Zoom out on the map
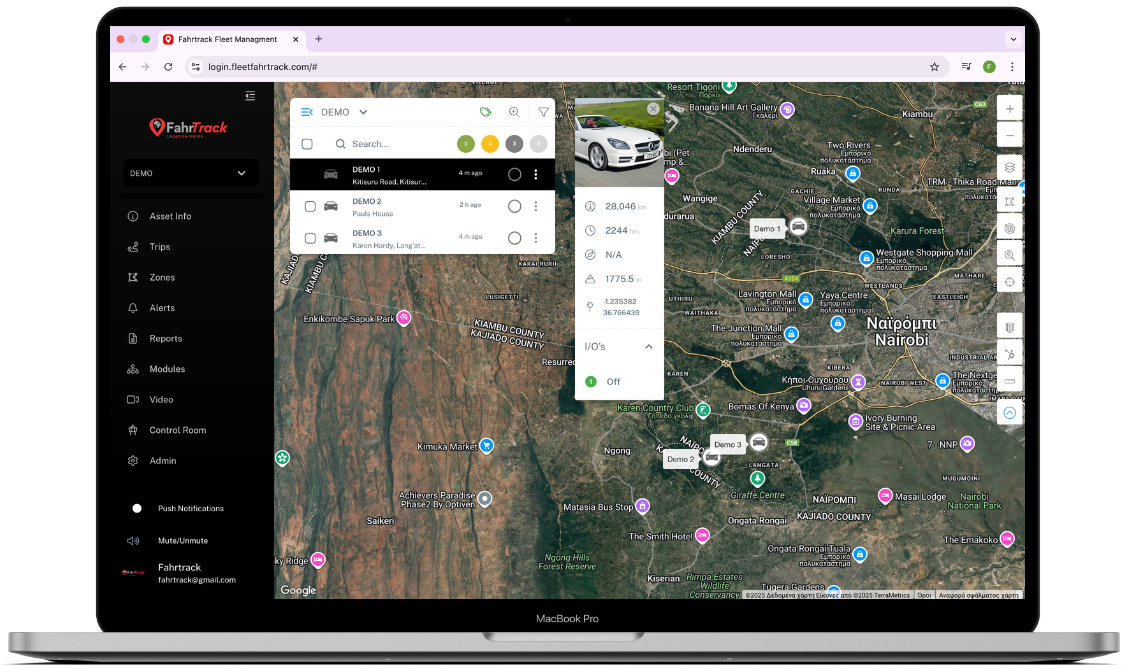Image resolution: width=1127 pixels, height=667 pixels. 1010,135
